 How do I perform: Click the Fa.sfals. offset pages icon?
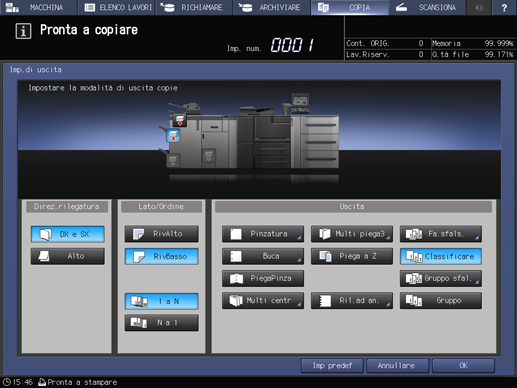click(414, 234)
